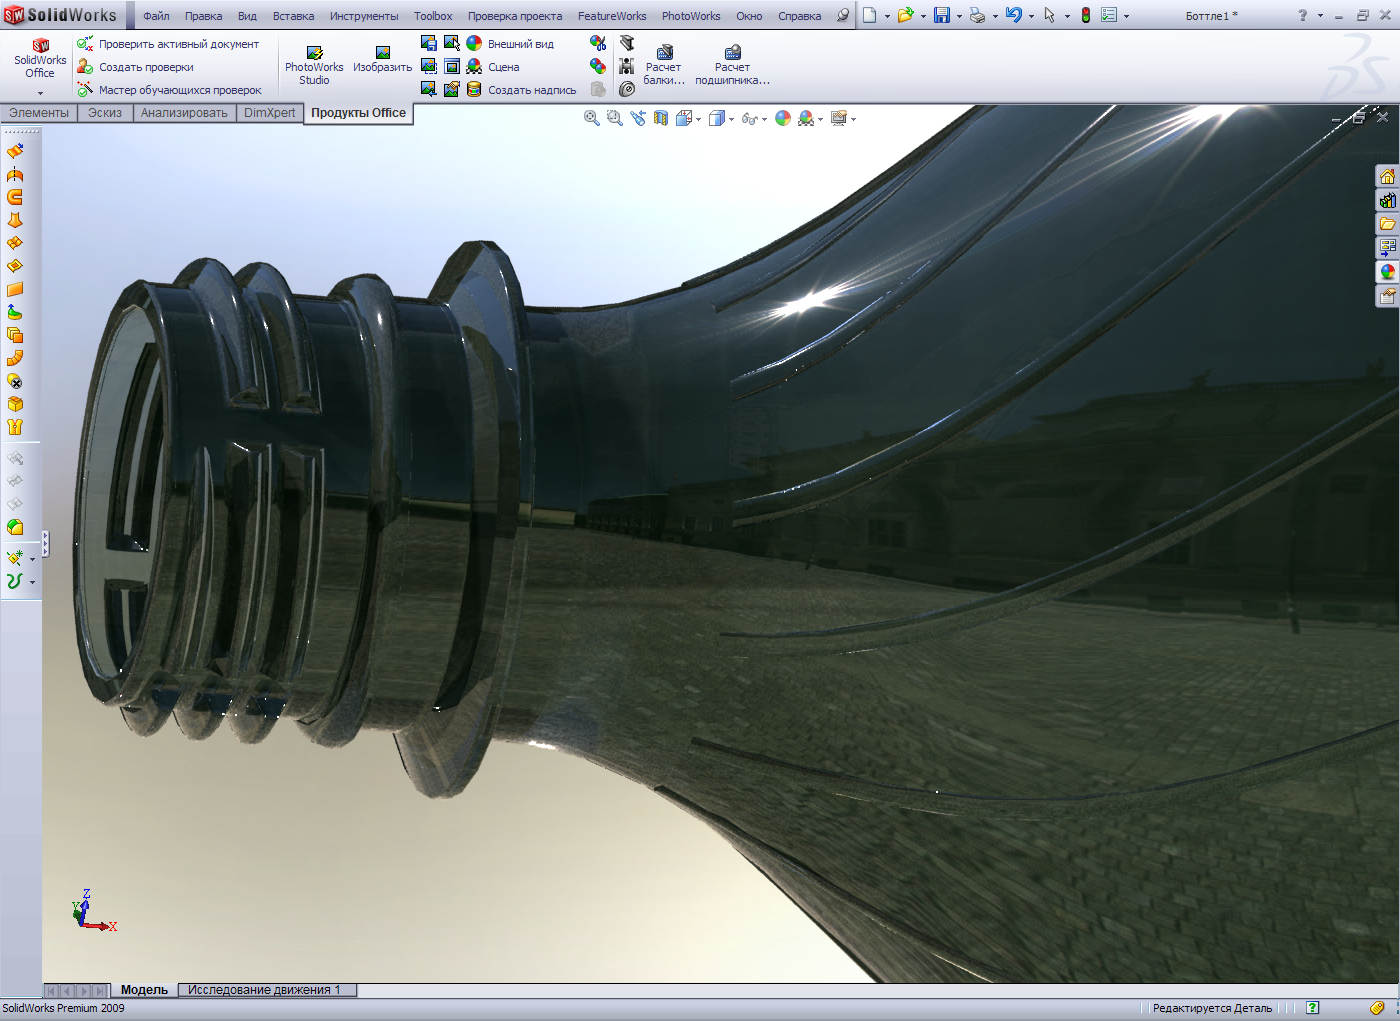Open the Вставка menu
Screen dimensions: 1400x1021
[293, 16]
